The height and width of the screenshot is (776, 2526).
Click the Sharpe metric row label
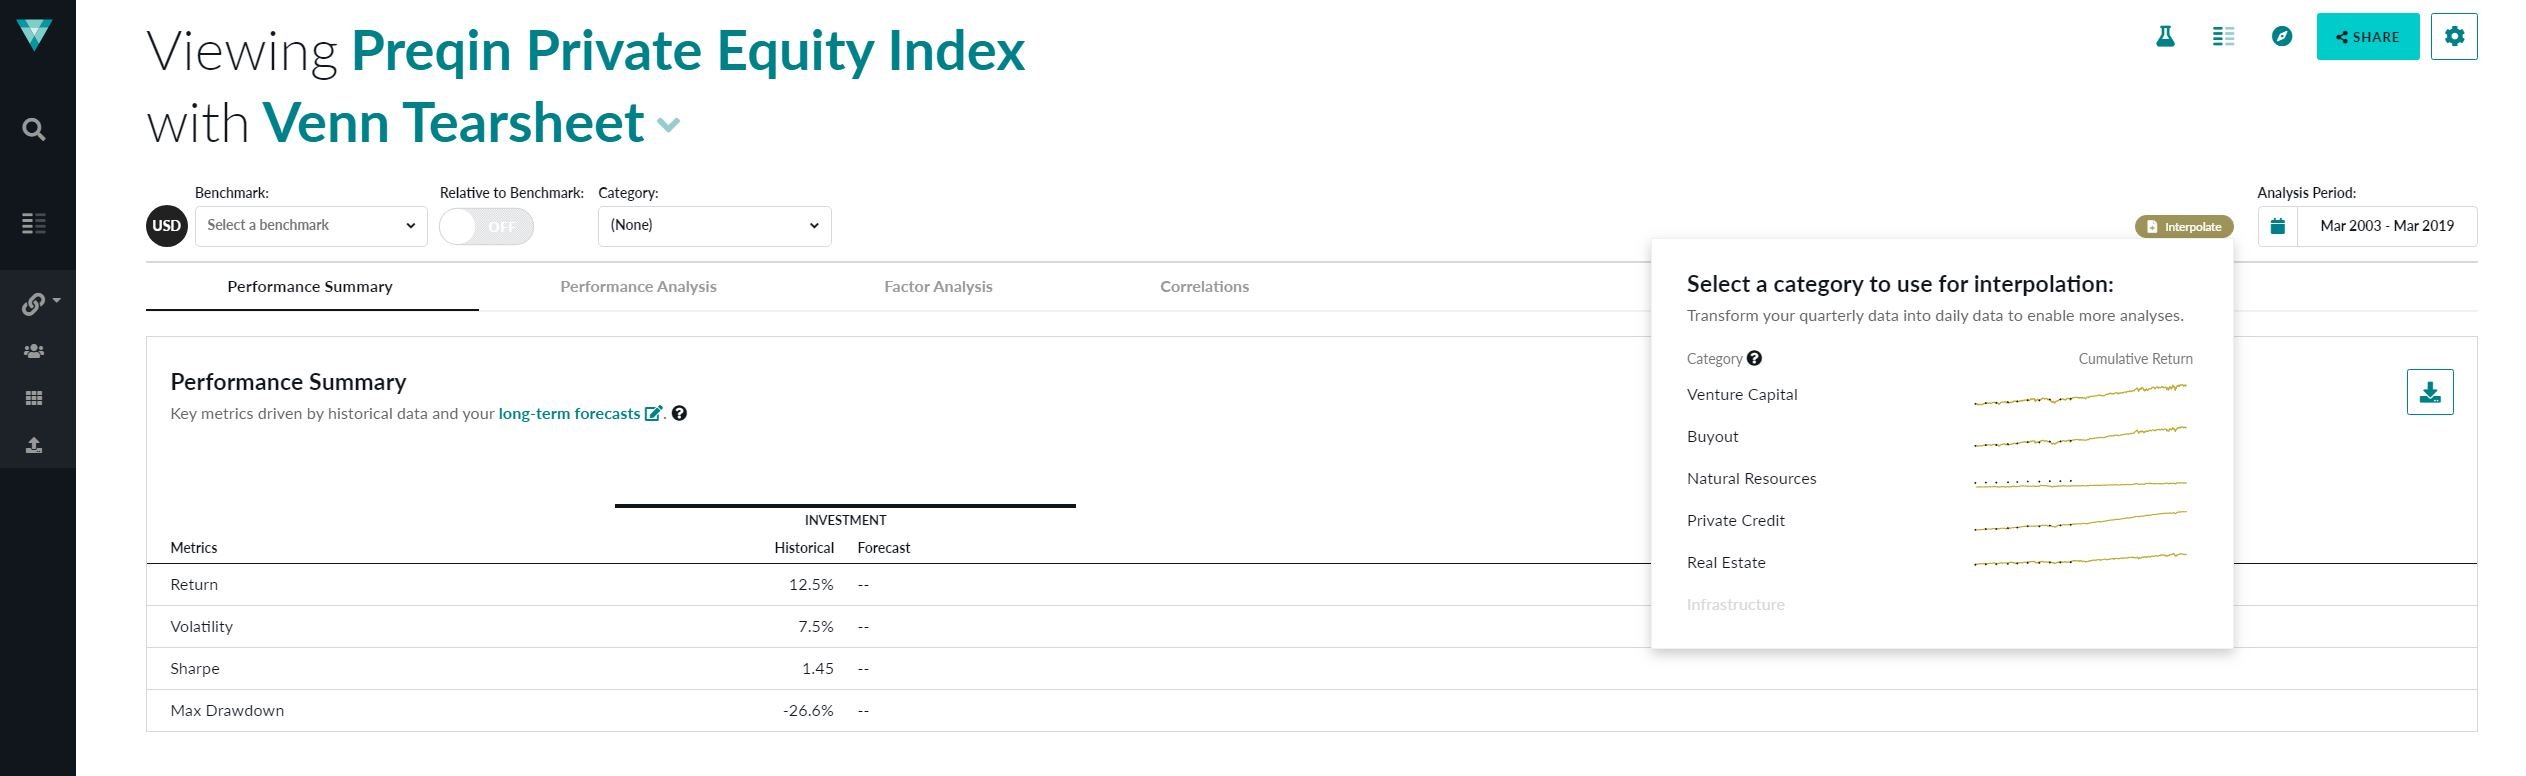[195, 669]
